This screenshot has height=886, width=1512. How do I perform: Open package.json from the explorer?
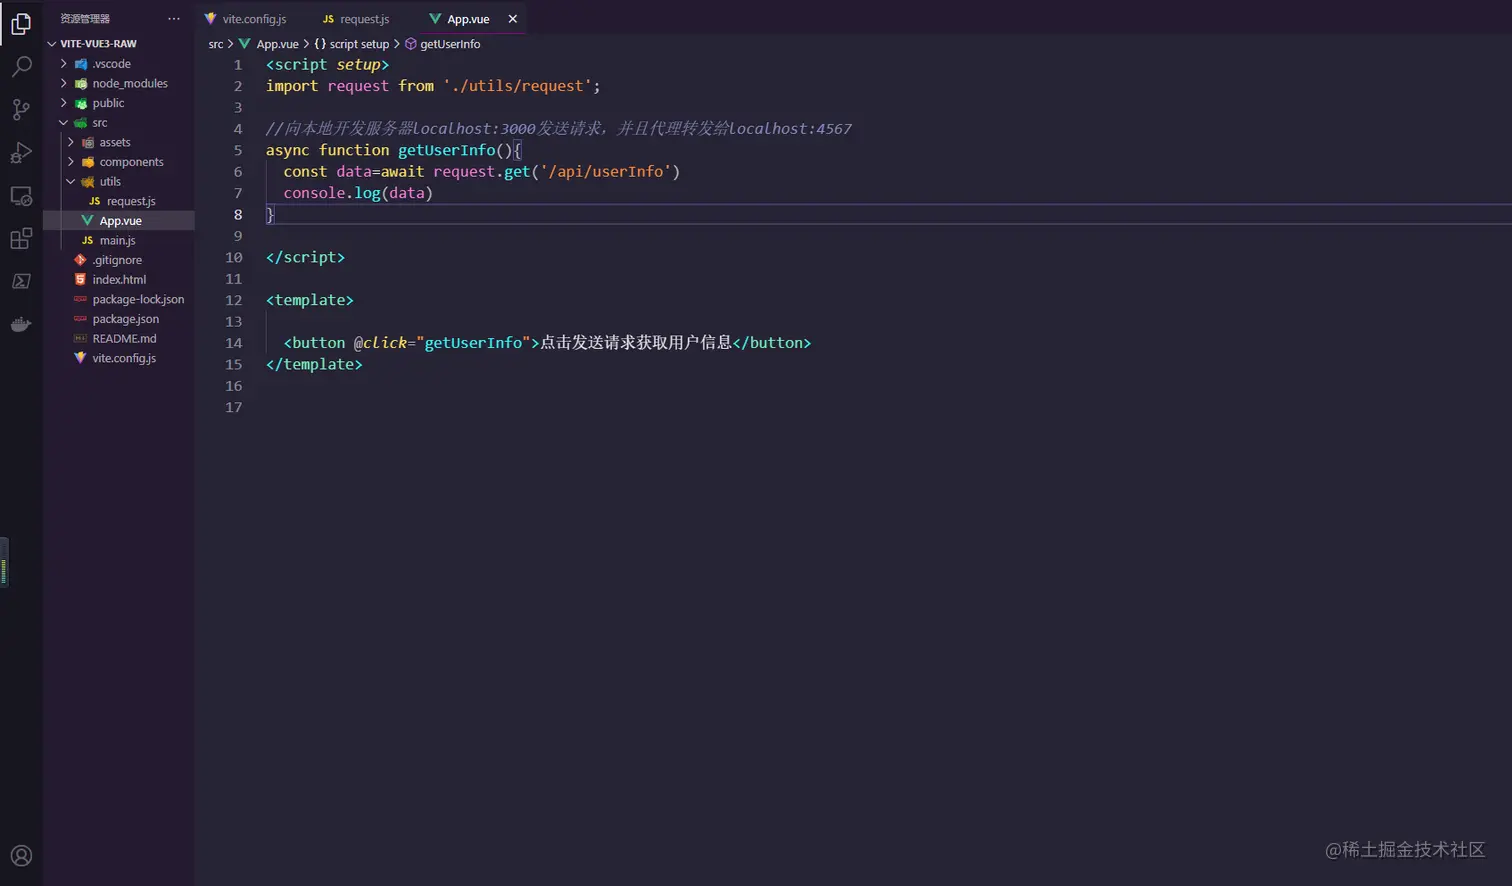(125, 319)
